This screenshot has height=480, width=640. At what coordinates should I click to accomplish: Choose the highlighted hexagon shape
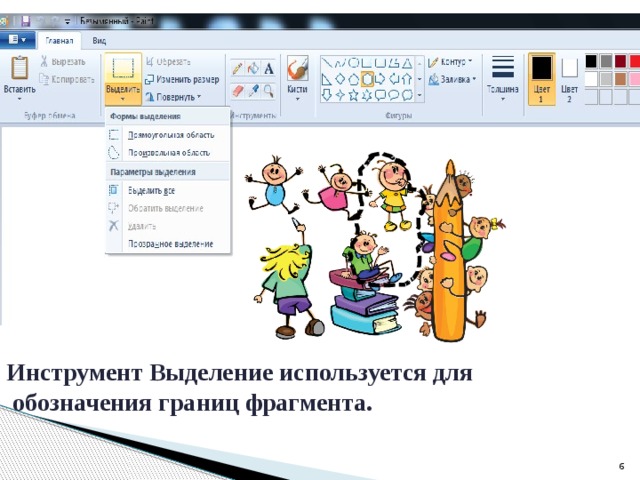point(367,79)
